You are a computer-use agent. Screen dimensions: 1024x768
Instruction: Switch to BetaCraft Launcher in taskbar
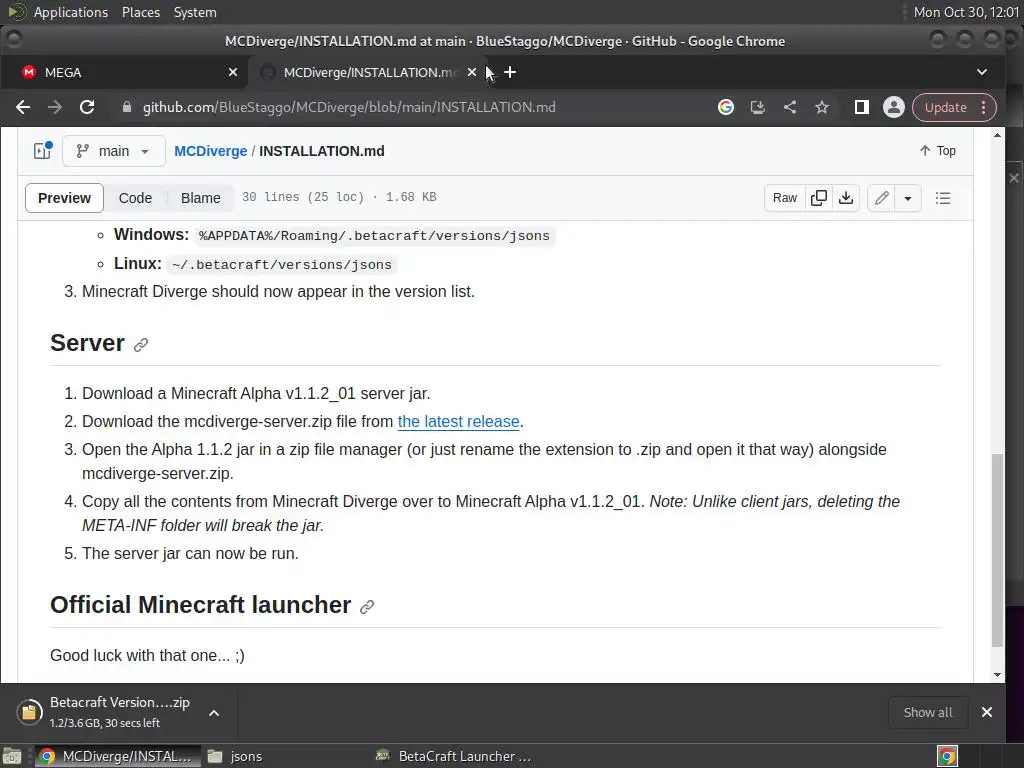(x=453, y=756)
